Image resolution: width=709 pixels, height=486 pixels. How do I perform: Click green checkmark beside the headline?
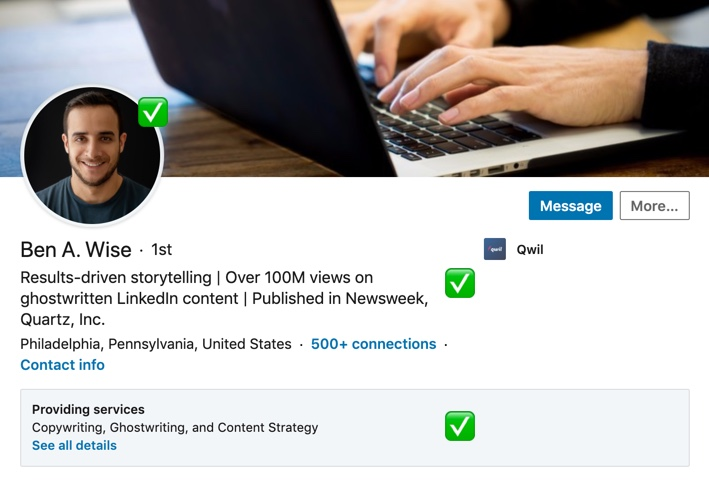point(459,283)
